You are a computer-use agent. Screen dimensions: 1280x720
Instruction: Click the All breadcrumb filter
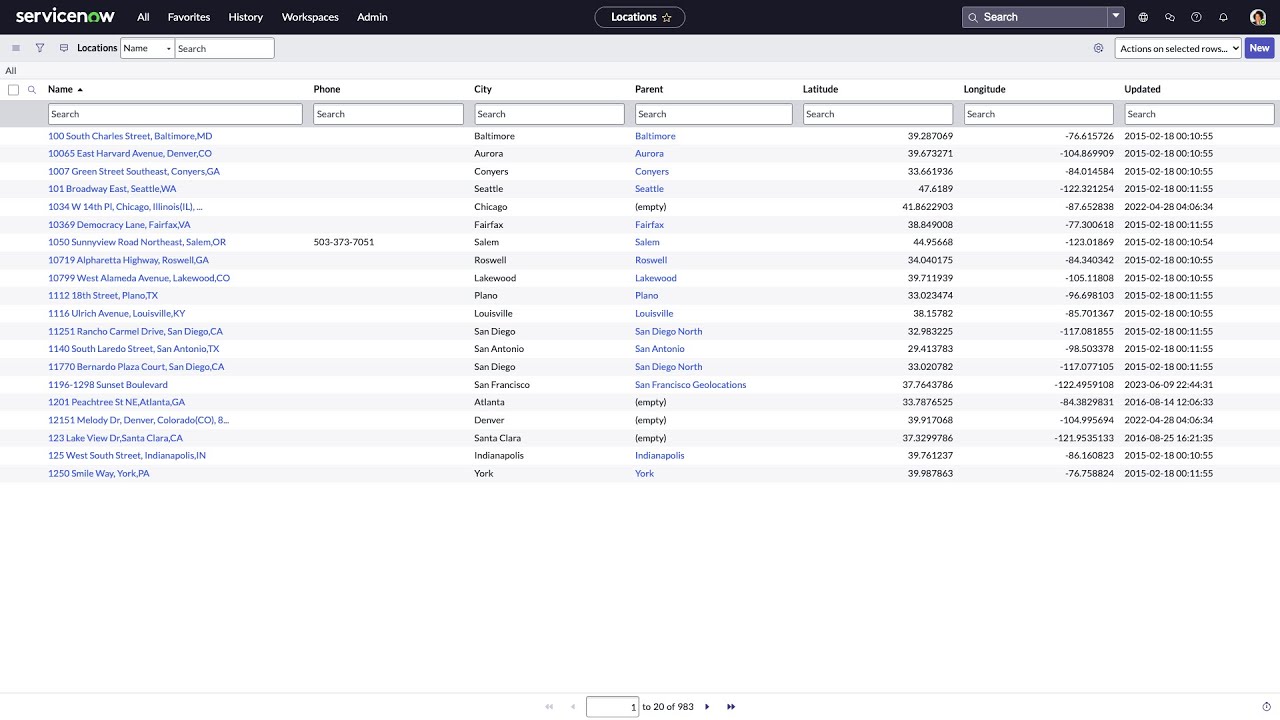[10, 71]
